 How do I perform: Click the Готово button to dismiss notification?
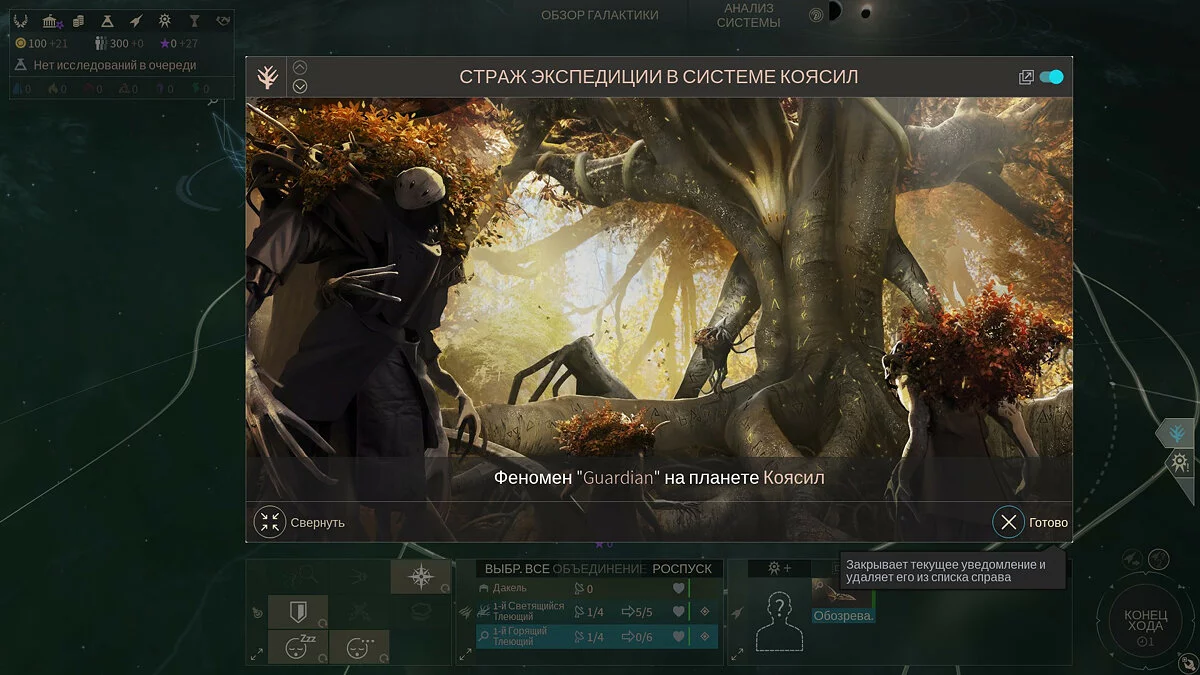1030,522
